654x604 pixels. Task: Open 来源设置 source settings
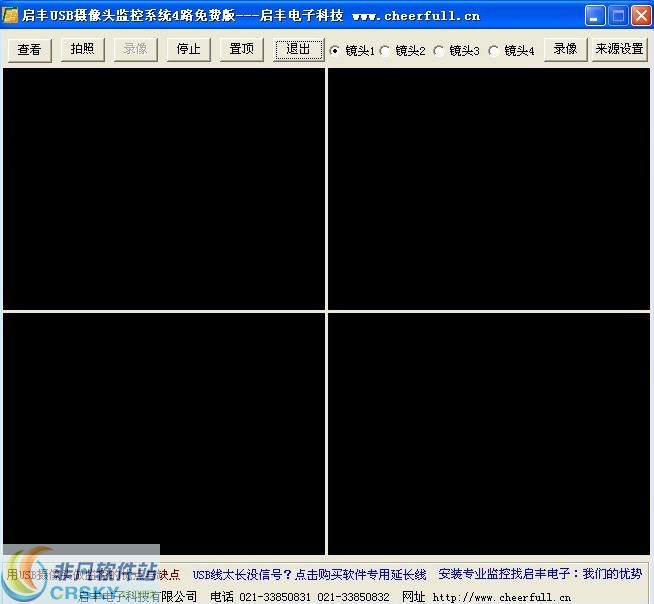click(x=619, y=49)
